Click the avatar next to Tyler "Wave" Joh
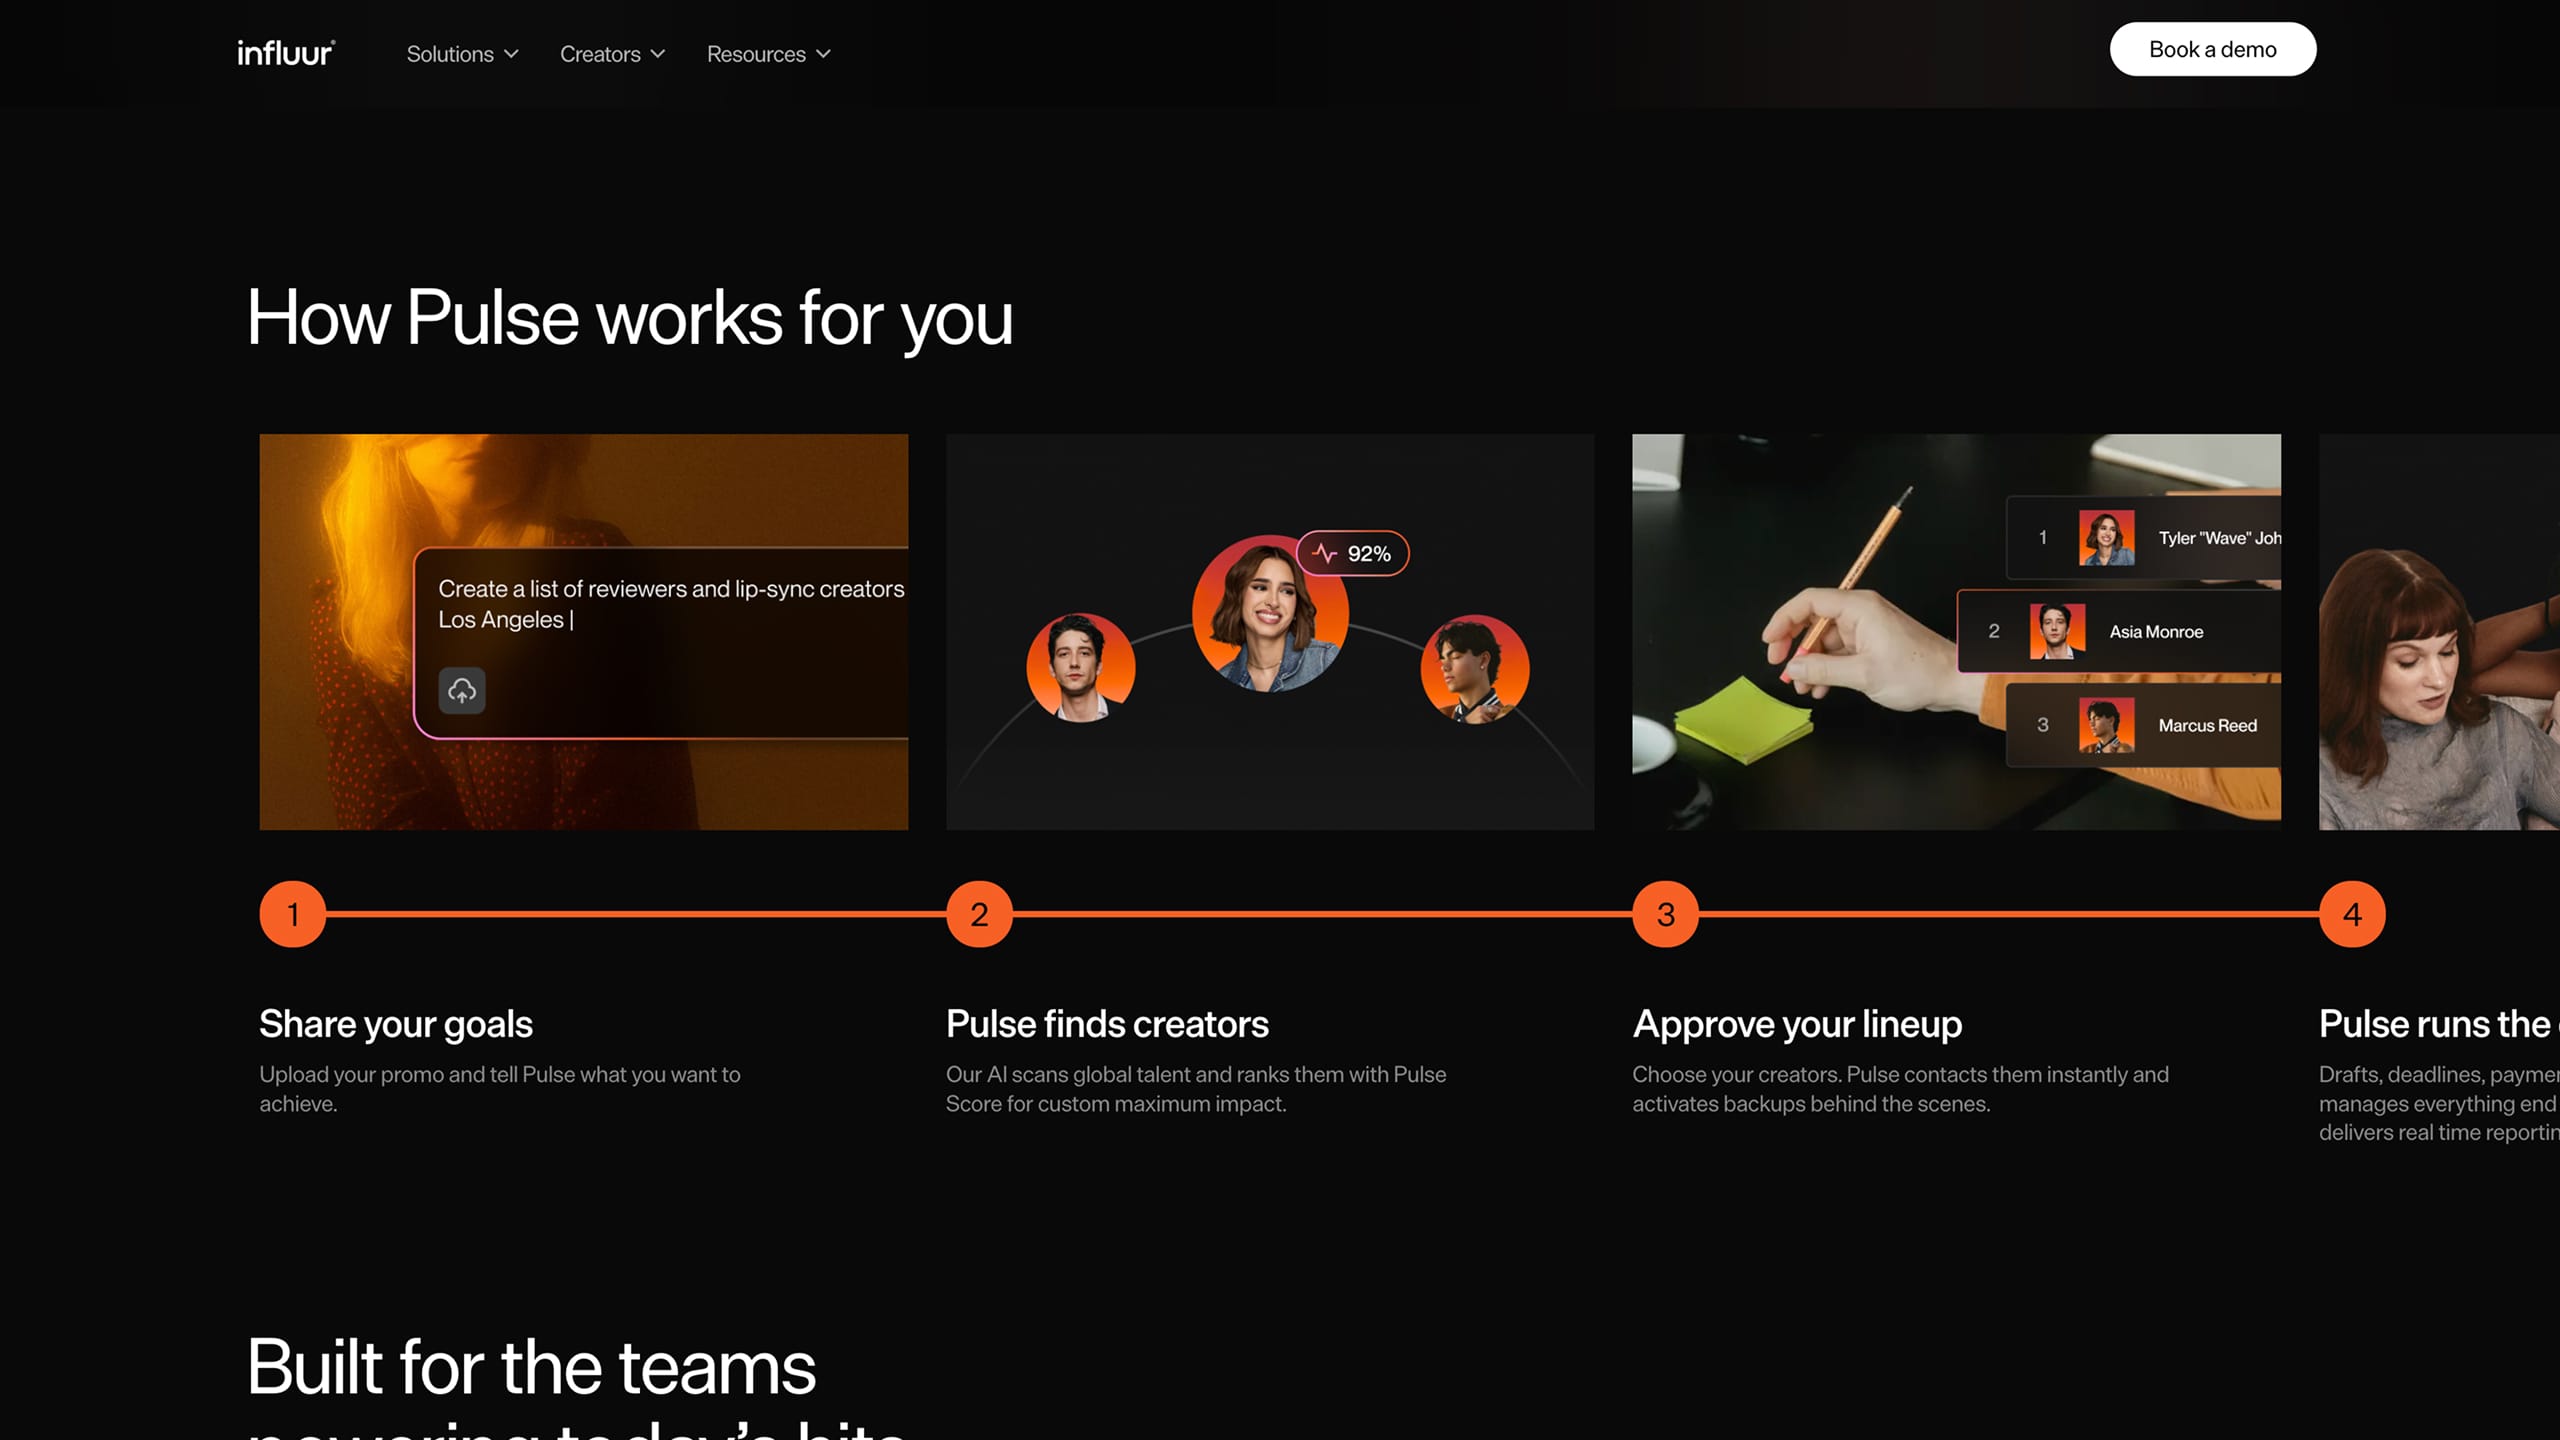The width and height of the screenshot is (2560, 1440). coord(2107,538)
